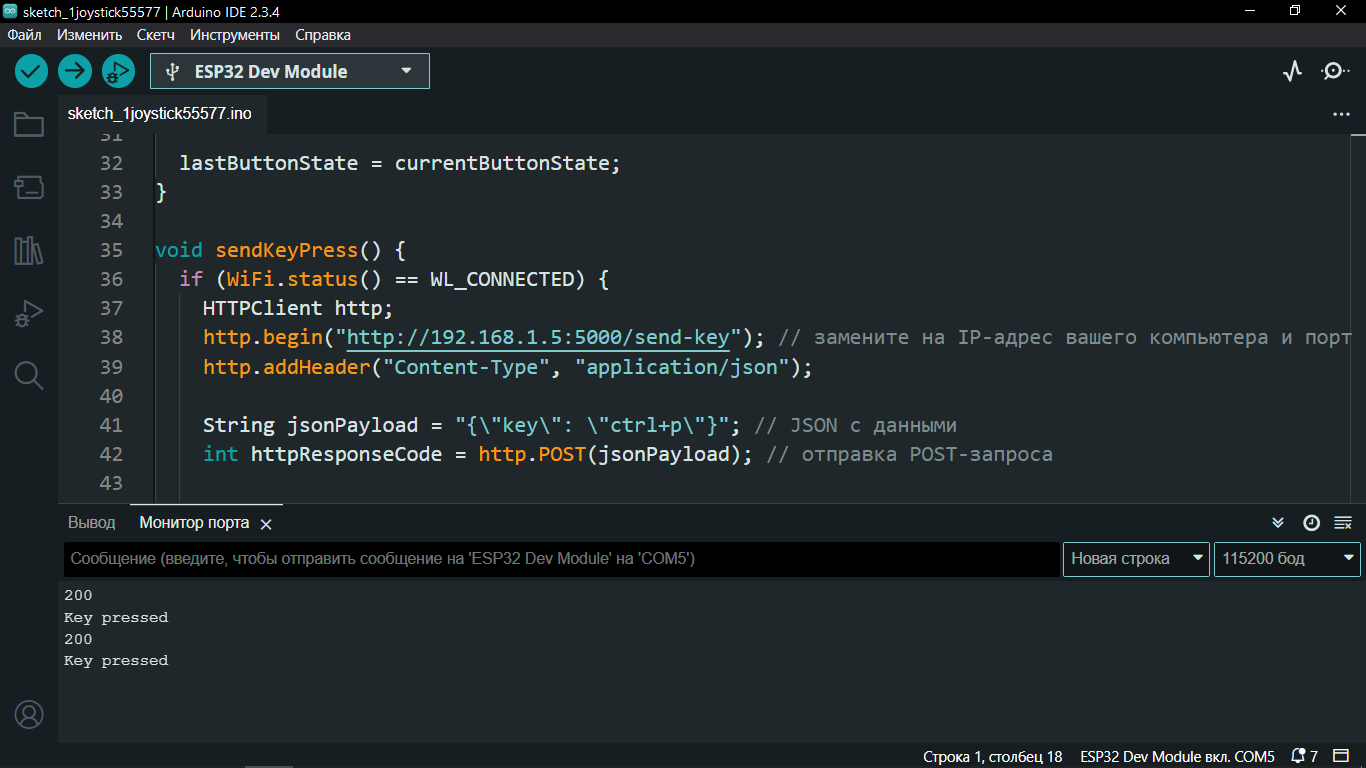Screen dimensions: 1366x768
Task: Clear serial monitor output icon
Action: pyautogui.click(x=1343, y=523)
